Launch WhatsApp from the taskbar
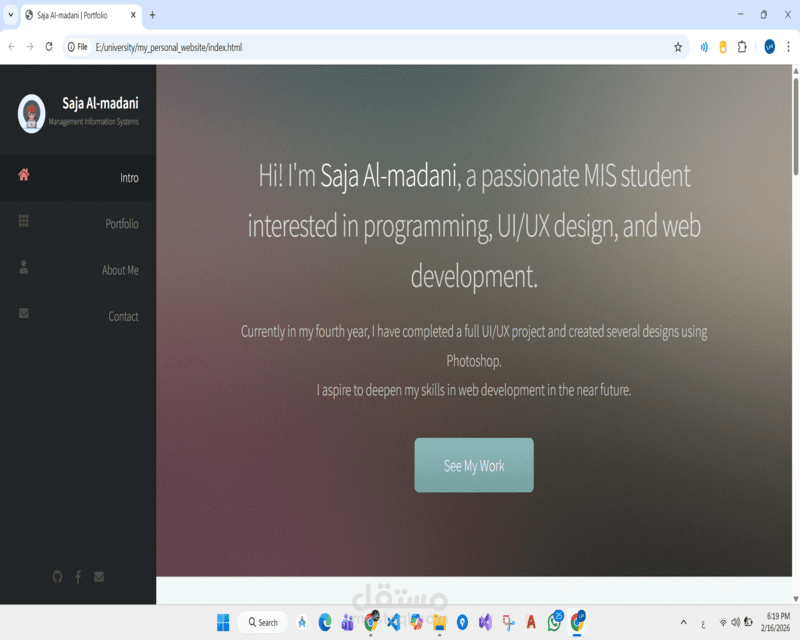Image resolution: width=800 pixels, height=640 pixels. tap(554, 622)
